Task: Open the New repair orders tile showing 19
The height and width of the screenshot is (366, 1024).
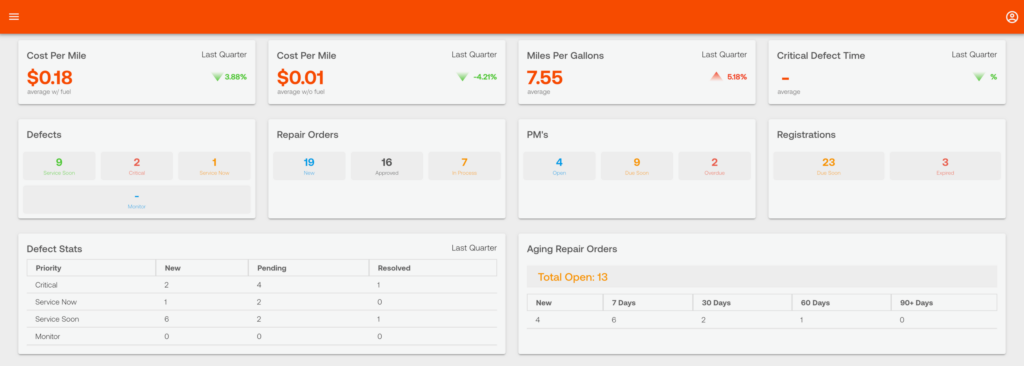Action: tap(309, 166)
